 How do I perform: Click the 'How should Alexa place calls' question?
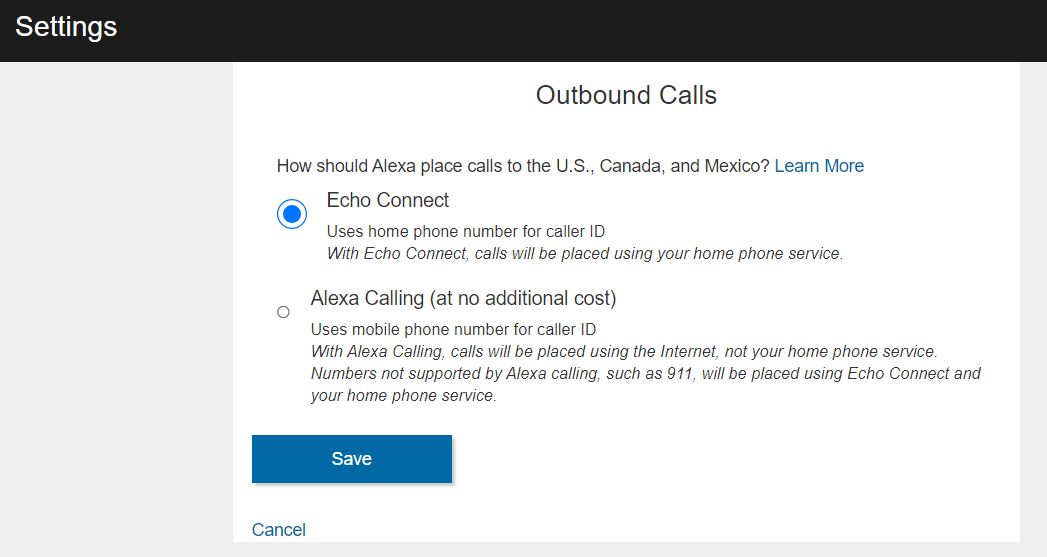click(x=524, y=166)
